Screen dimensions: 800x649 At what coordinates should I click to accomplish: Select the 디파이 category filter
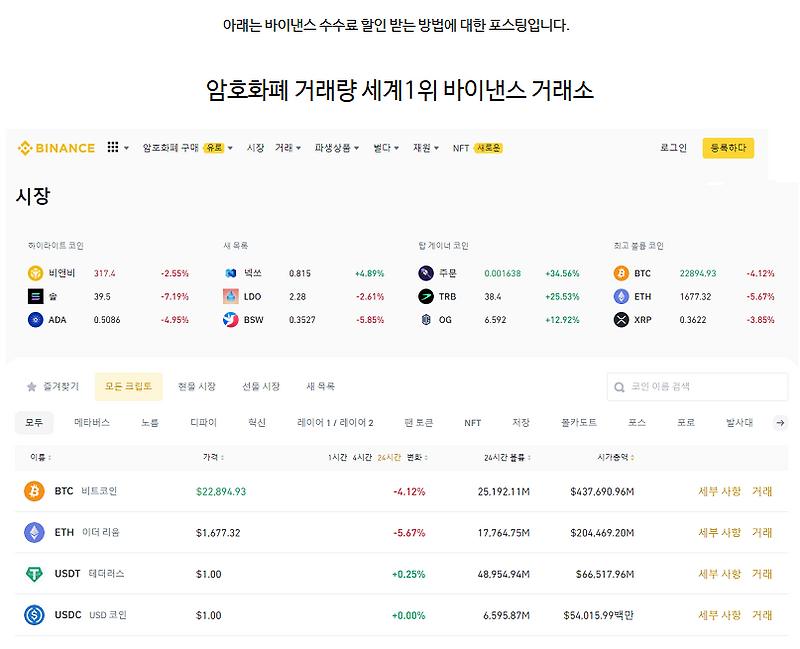pyautogui.click(x=204, y=423)
